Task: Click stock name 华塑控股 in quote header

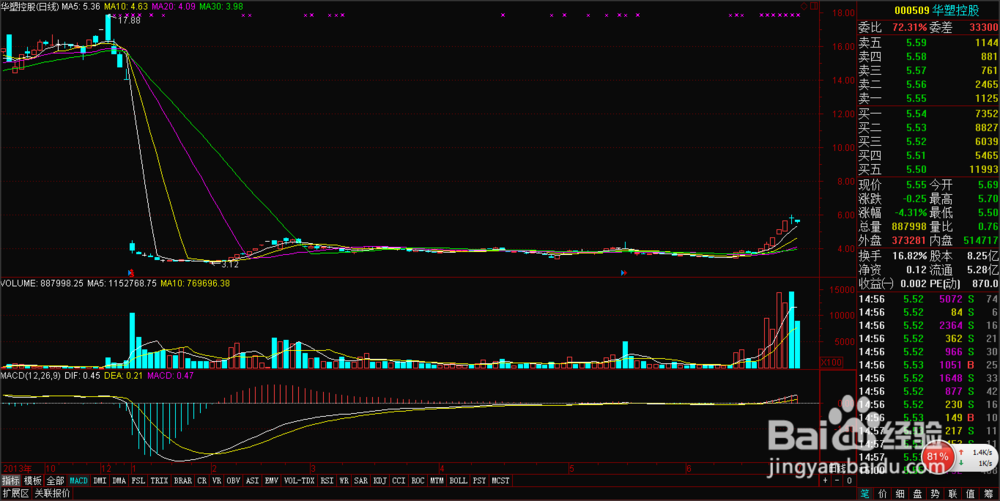Action: point(955,11)
